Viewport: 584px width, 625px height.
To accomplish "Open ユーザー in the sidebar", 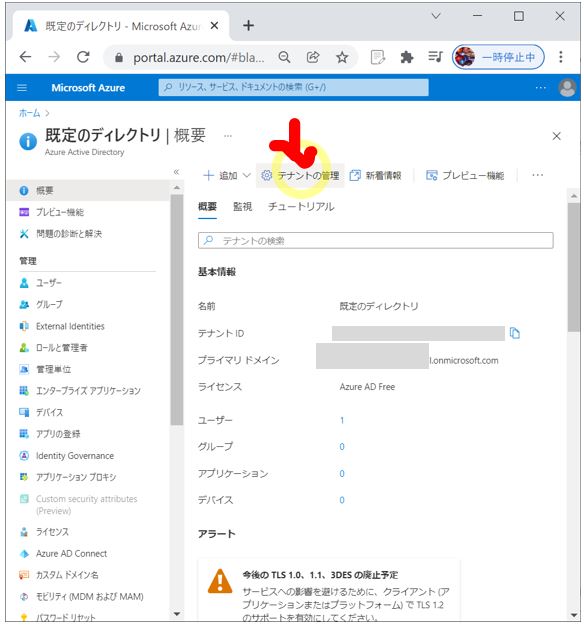I will pos(49,283).
